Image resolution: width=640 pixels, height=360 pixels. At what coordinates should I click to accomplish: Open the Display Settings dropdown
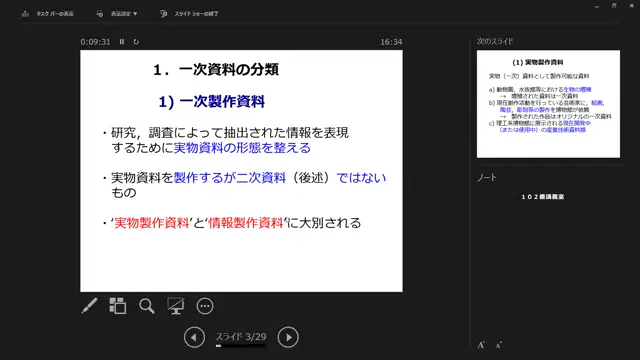point(117,13)
